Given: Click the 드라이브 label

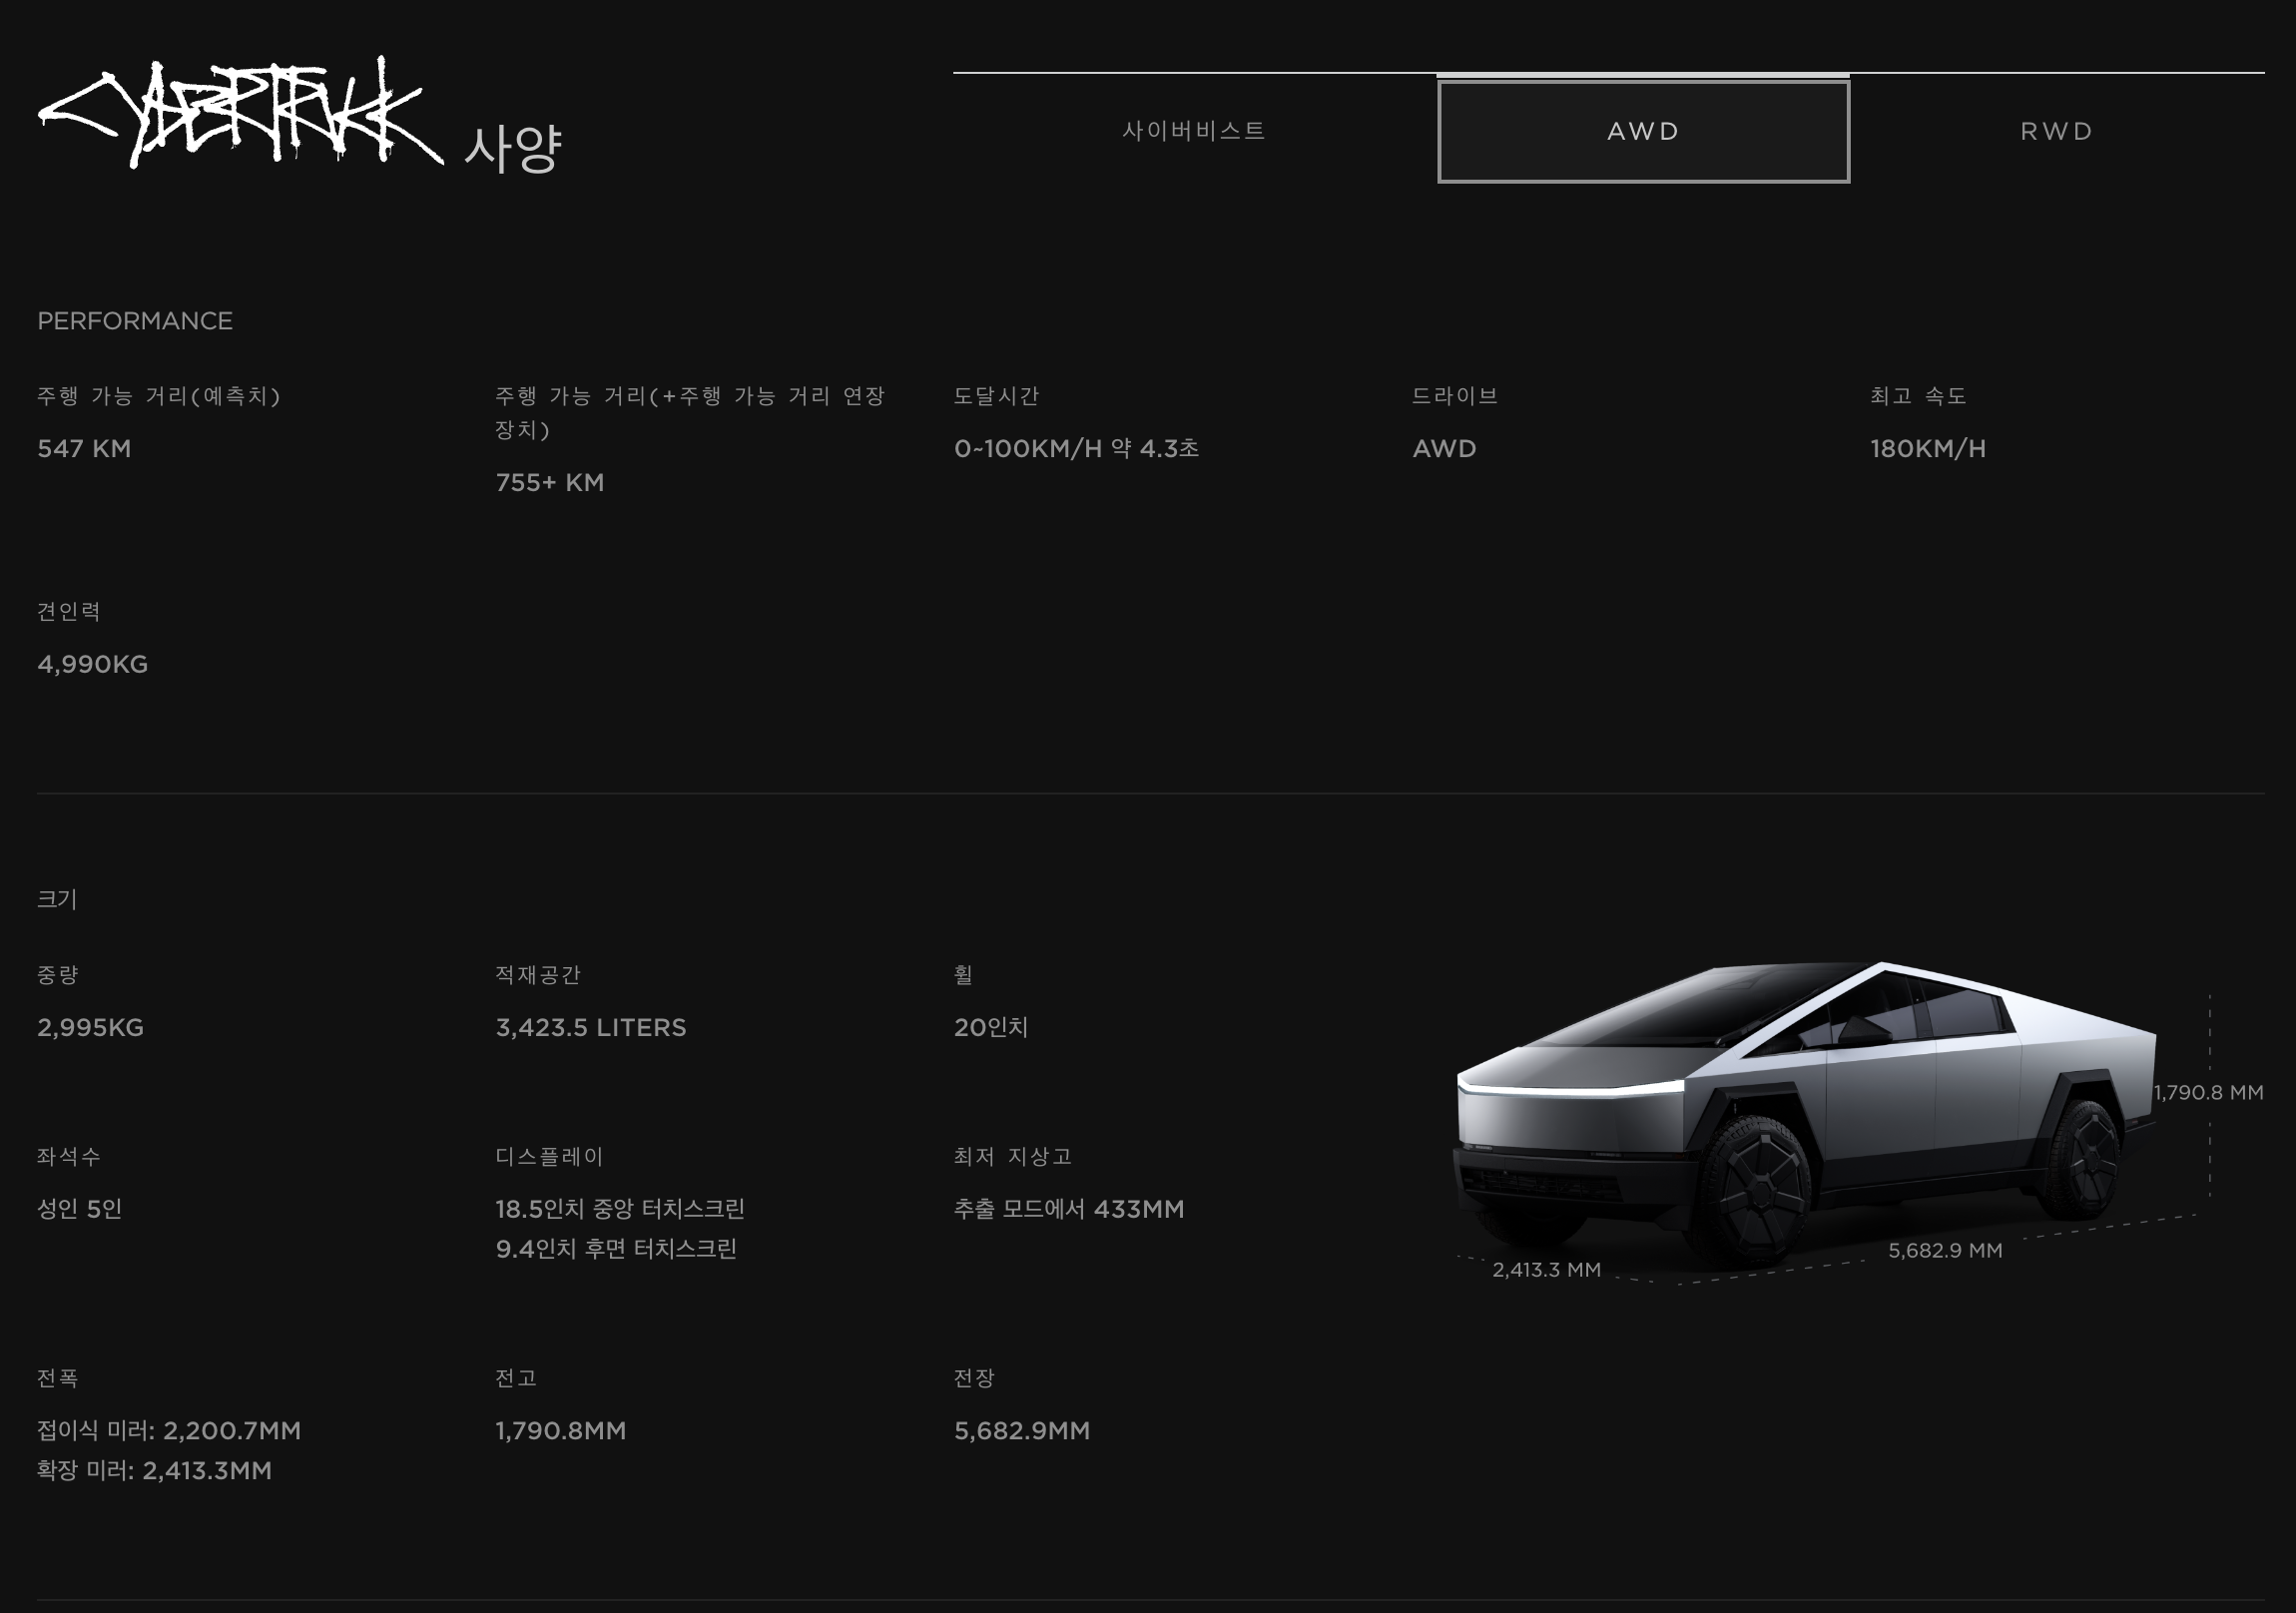Looking at the screenshot, I should point(1455,396).
